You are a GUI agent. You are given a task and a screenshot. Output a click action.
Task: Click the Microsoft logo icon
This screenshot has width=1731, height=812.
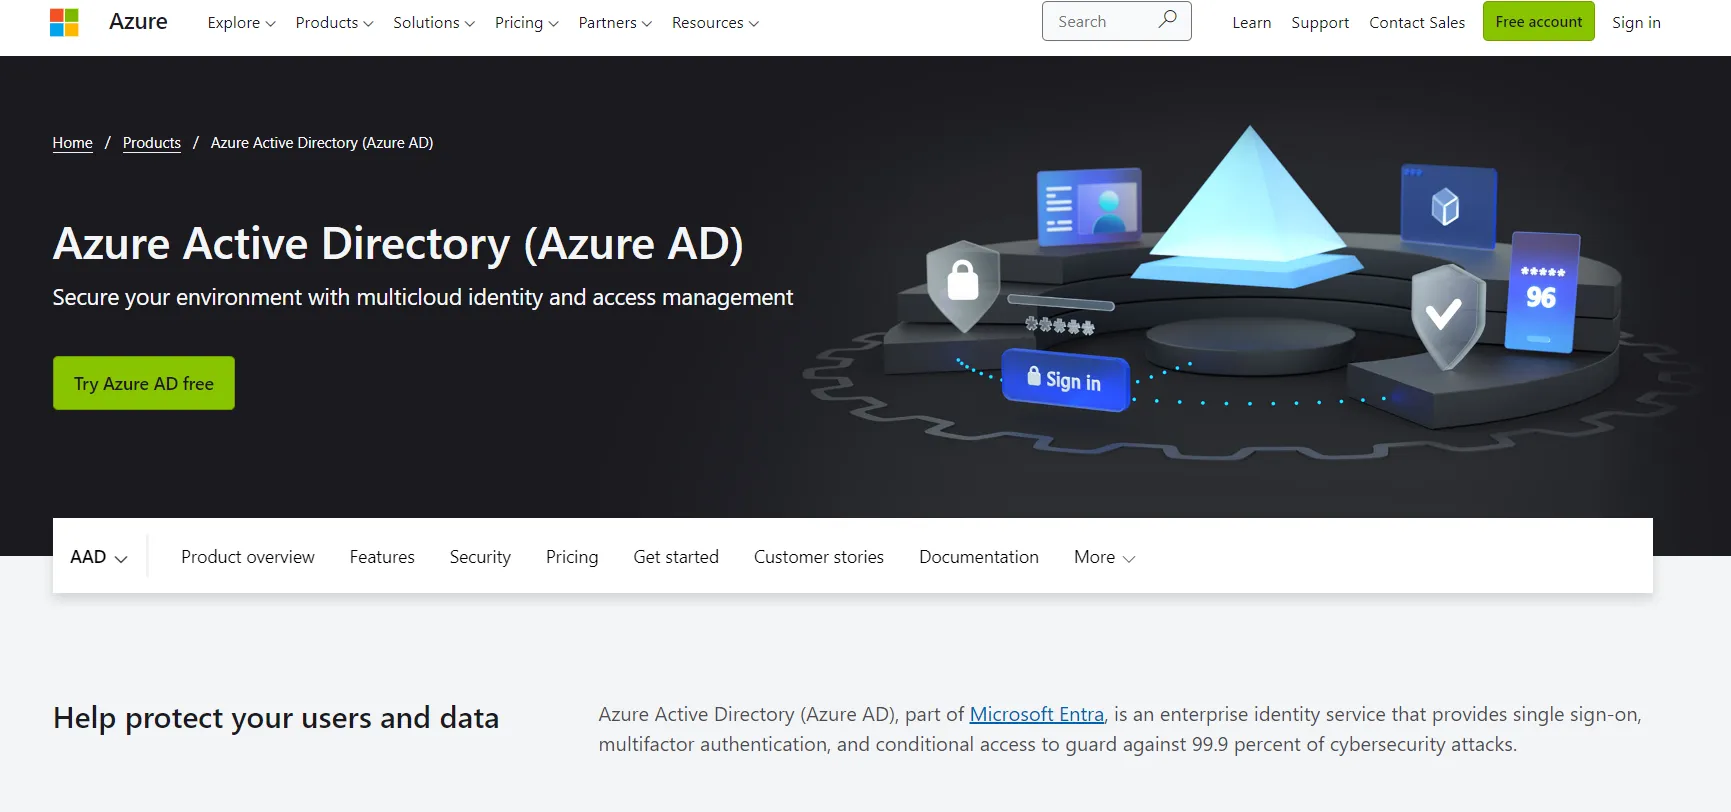pyautogui.click(x=64, y=22)
